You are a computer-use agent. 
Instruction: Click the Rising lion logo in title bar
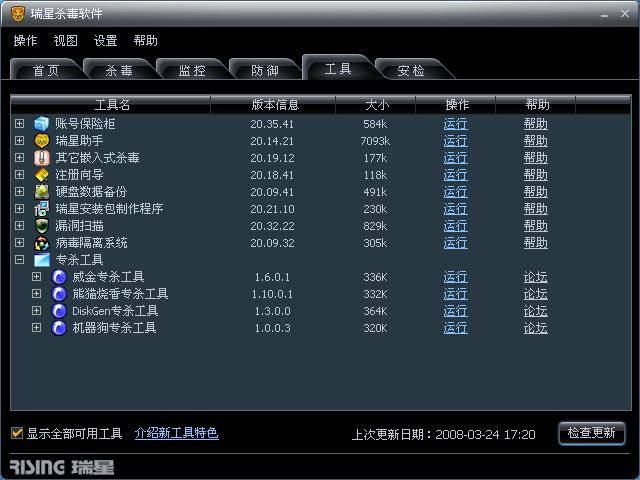[x=18, y=14]
